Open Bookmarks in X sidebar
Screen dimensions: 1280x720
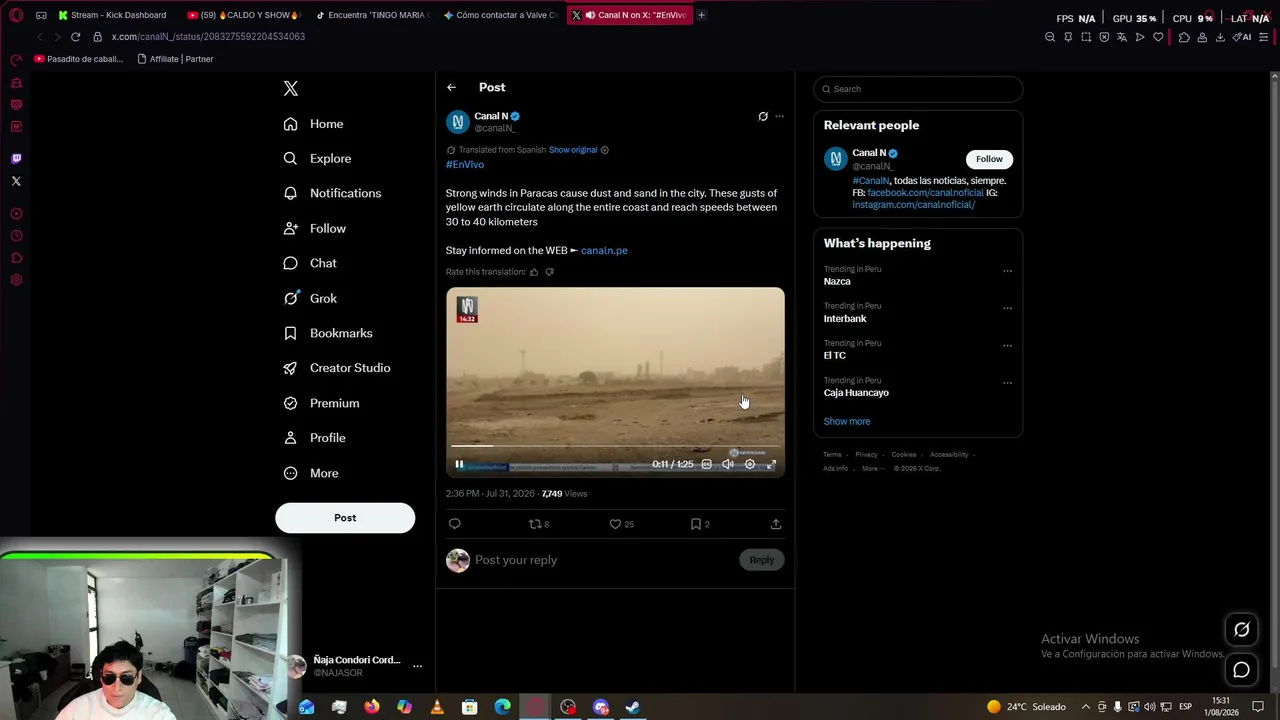tap(328, 333)
